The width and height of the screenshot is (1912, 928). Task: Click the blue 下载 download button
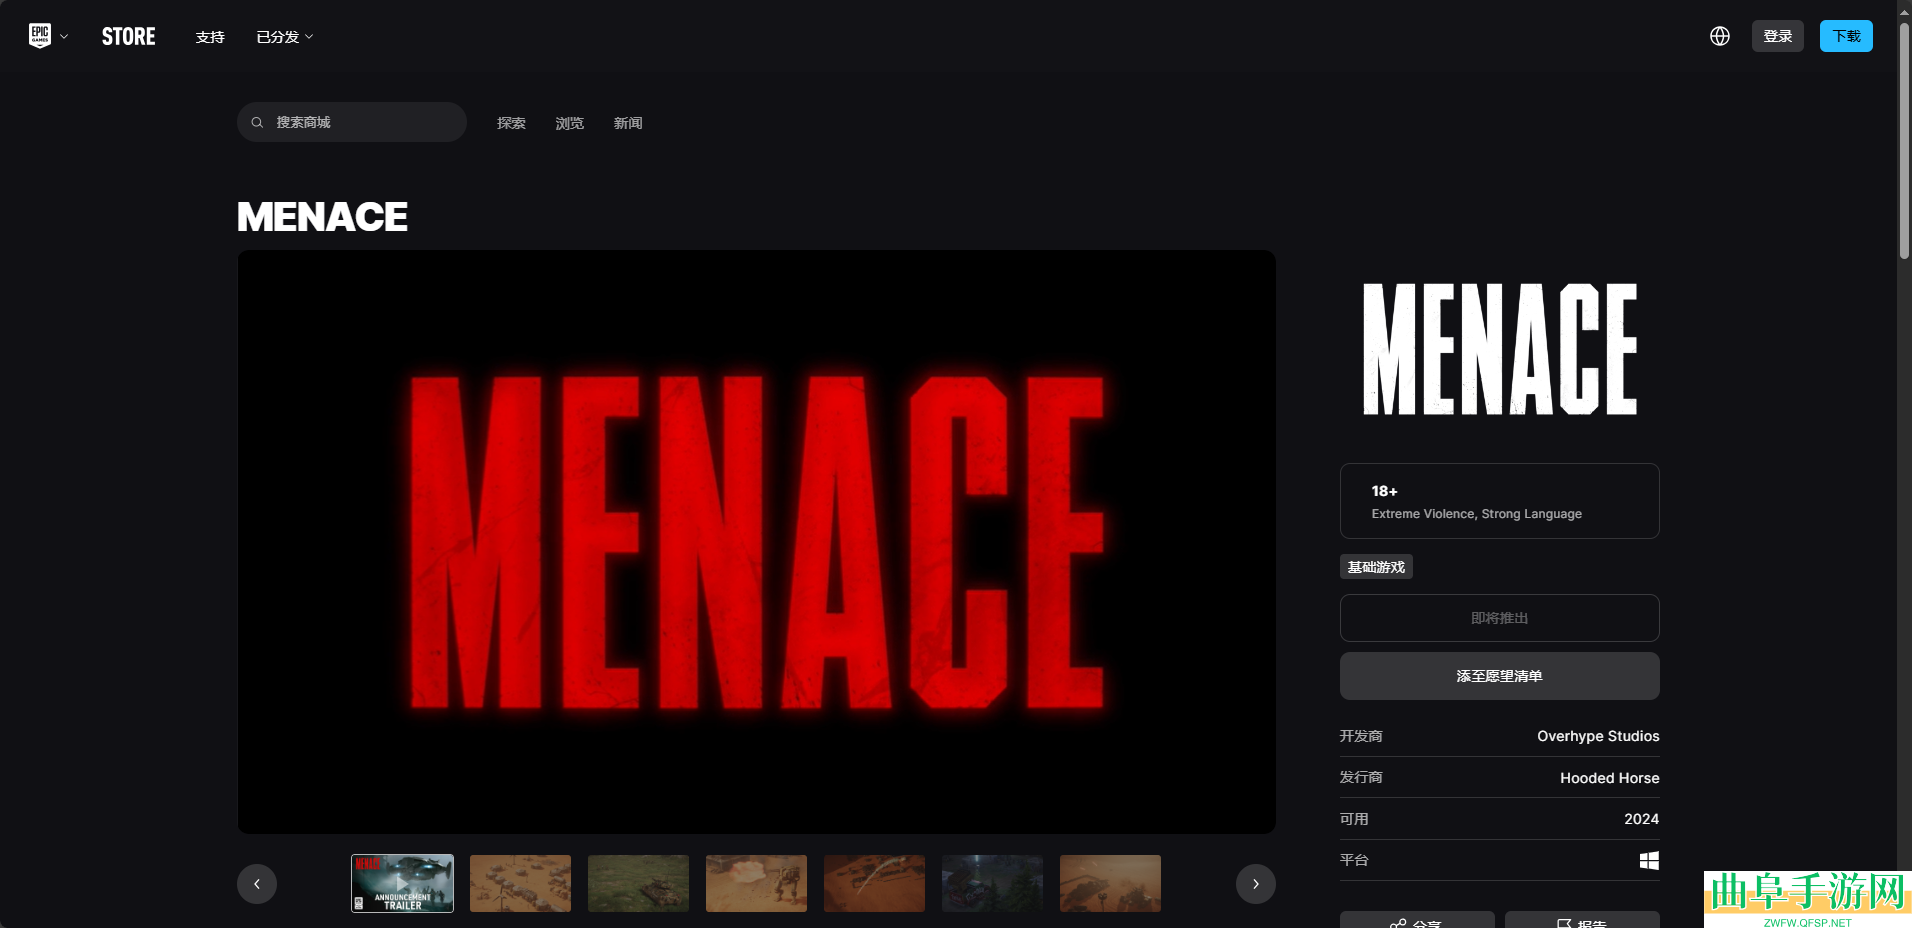coord(1846,36)
